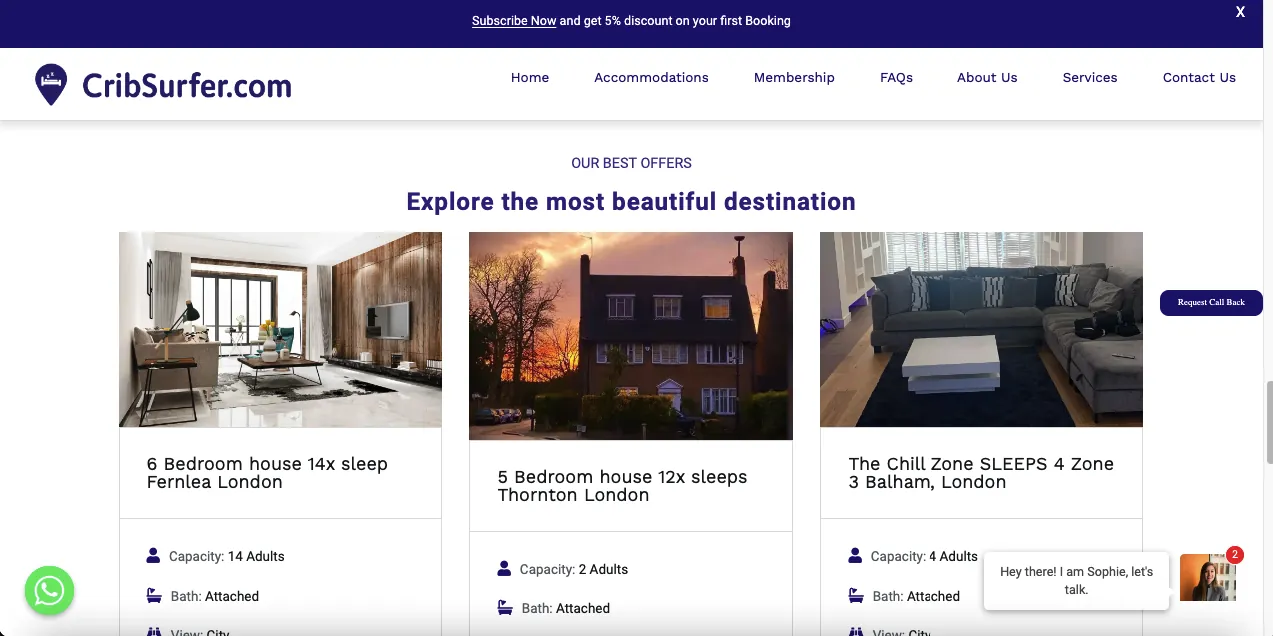
Task: Click 'Bath: Attached' on the Fernlea card
Action: (215, 596)
